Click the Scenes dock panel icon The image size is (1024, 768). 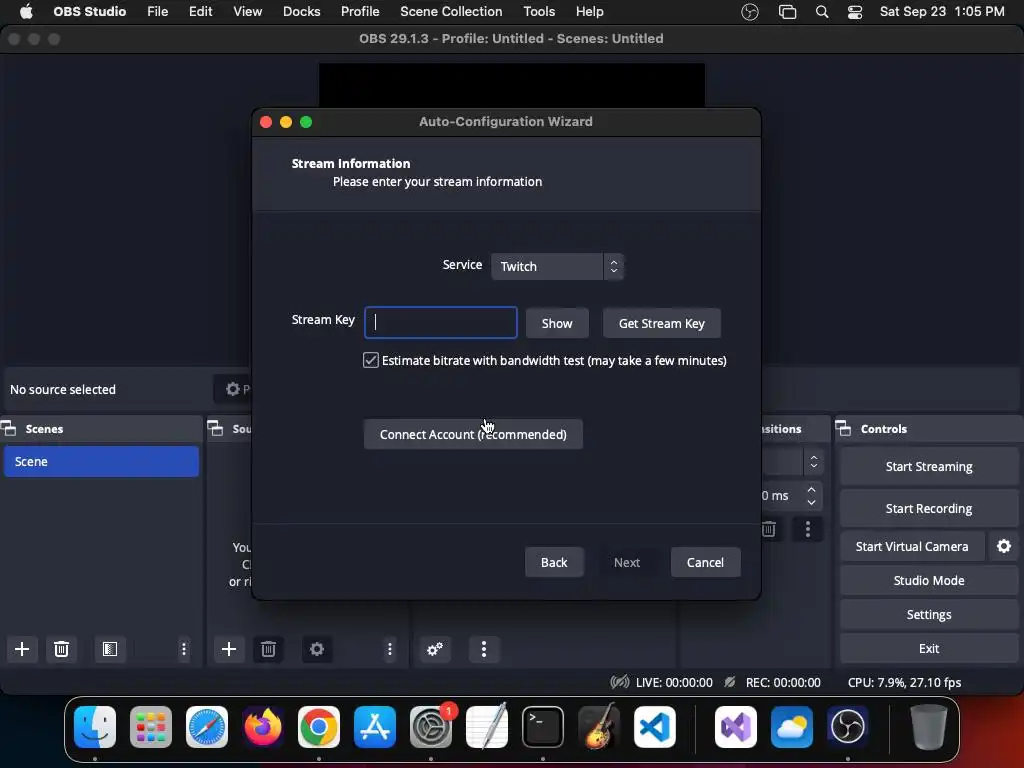coord(9,429)
